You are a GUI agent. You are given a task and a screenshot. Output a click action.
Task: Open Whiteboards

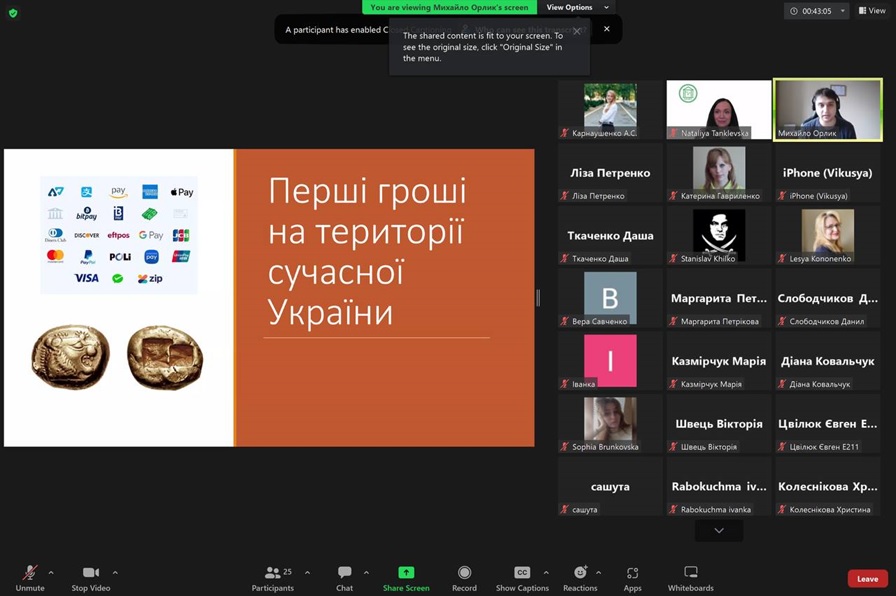coord(691,578)
